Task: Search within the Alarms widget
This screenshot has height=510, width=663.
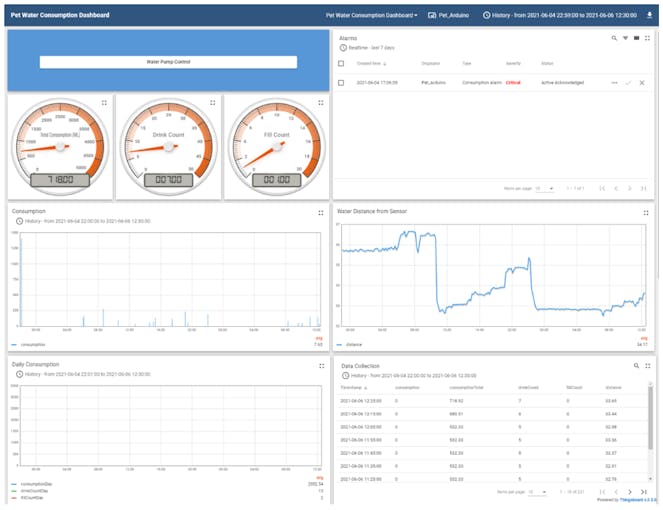Action: [x=614, y=38]
